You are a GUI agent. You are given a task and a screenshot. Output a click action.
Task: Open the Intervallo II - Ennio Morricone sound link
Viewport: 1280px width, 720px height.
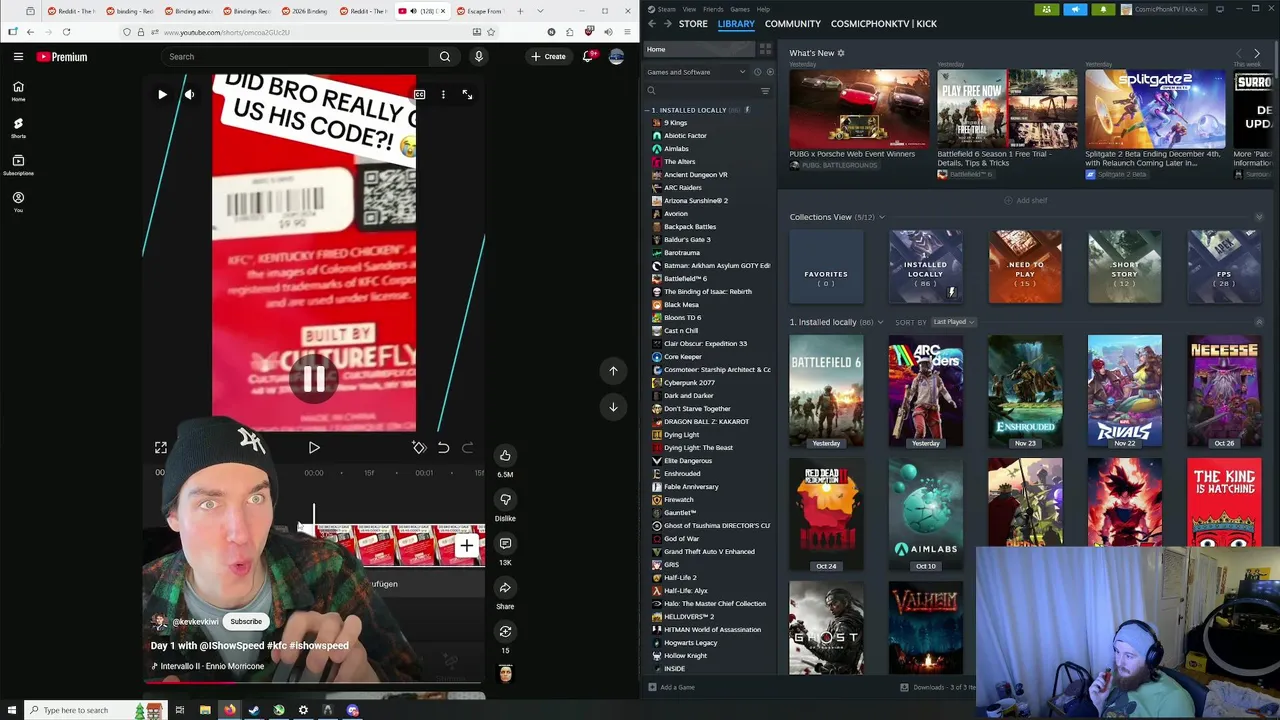pos(208,666)
